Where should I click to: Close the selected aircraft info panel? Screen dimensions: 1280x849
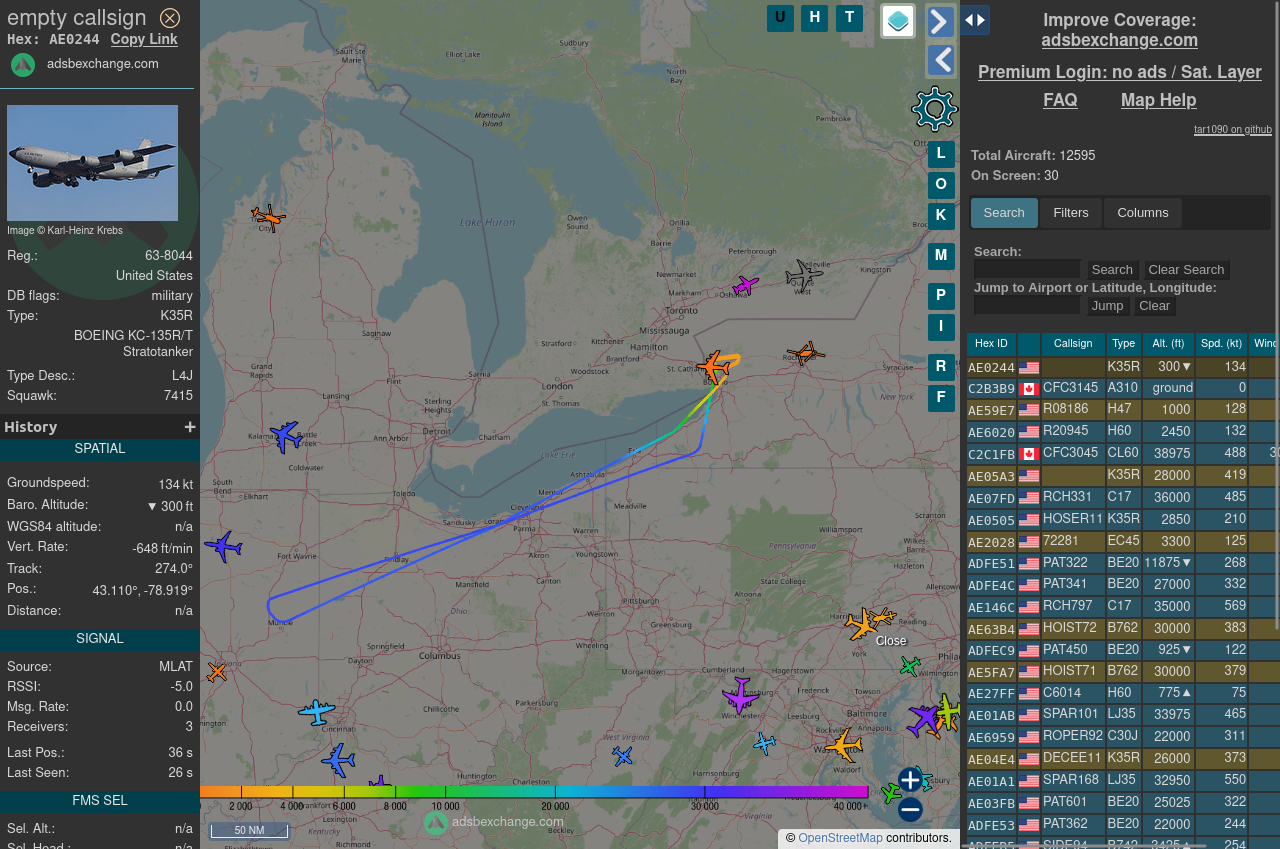coord(170,18)
